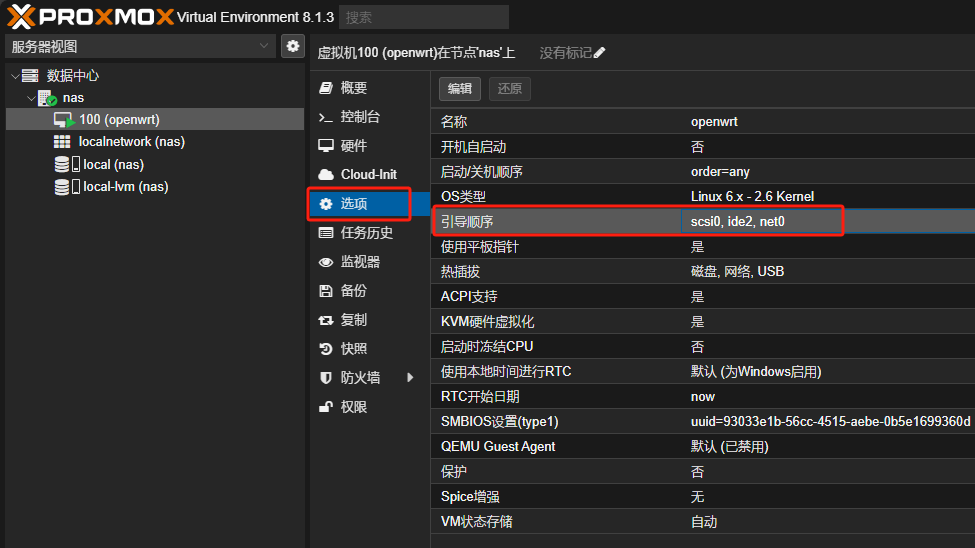Screen dimensions: 975x548
Task: Collapse the 数据中心 tree node
Action: [15, 76]
